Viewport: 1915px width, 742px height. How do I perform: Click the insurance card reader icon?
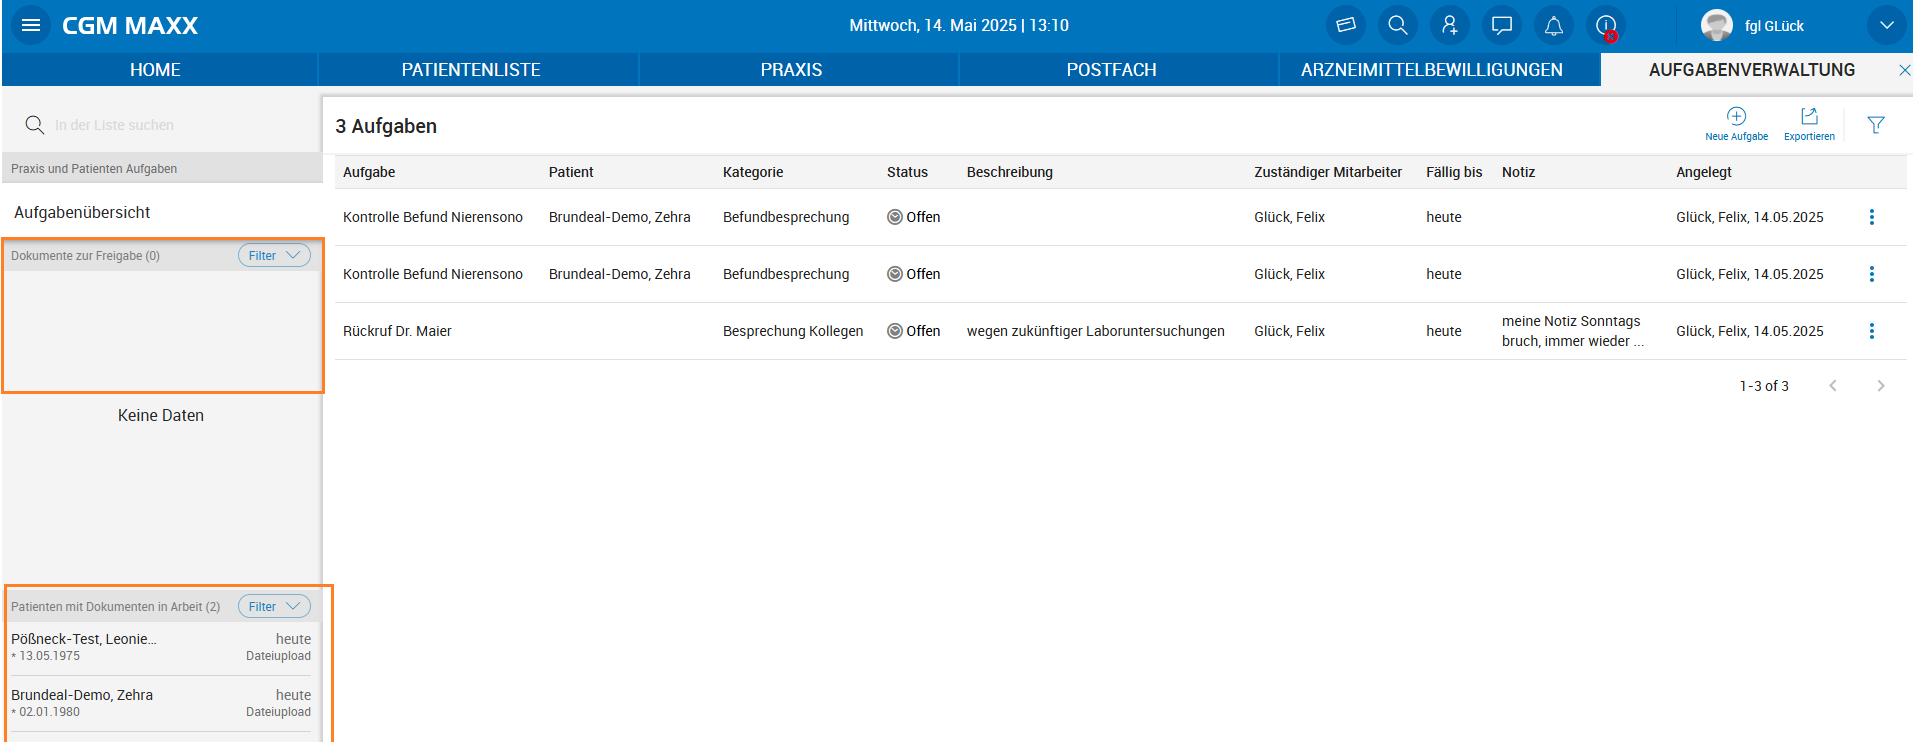[1346, 25]
